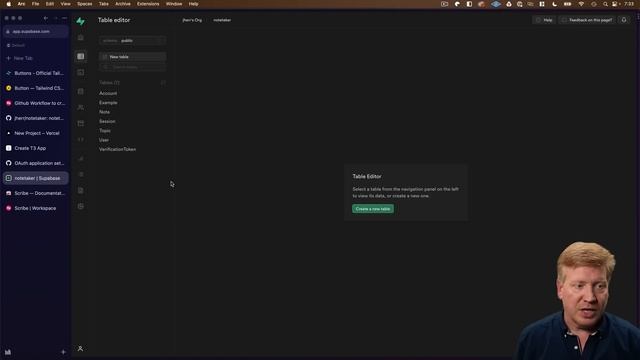Image resolution: width=640 pixels, height=360 pixels.
Task: Click the app.supabase.com URL bar
Action: point(36,31)
